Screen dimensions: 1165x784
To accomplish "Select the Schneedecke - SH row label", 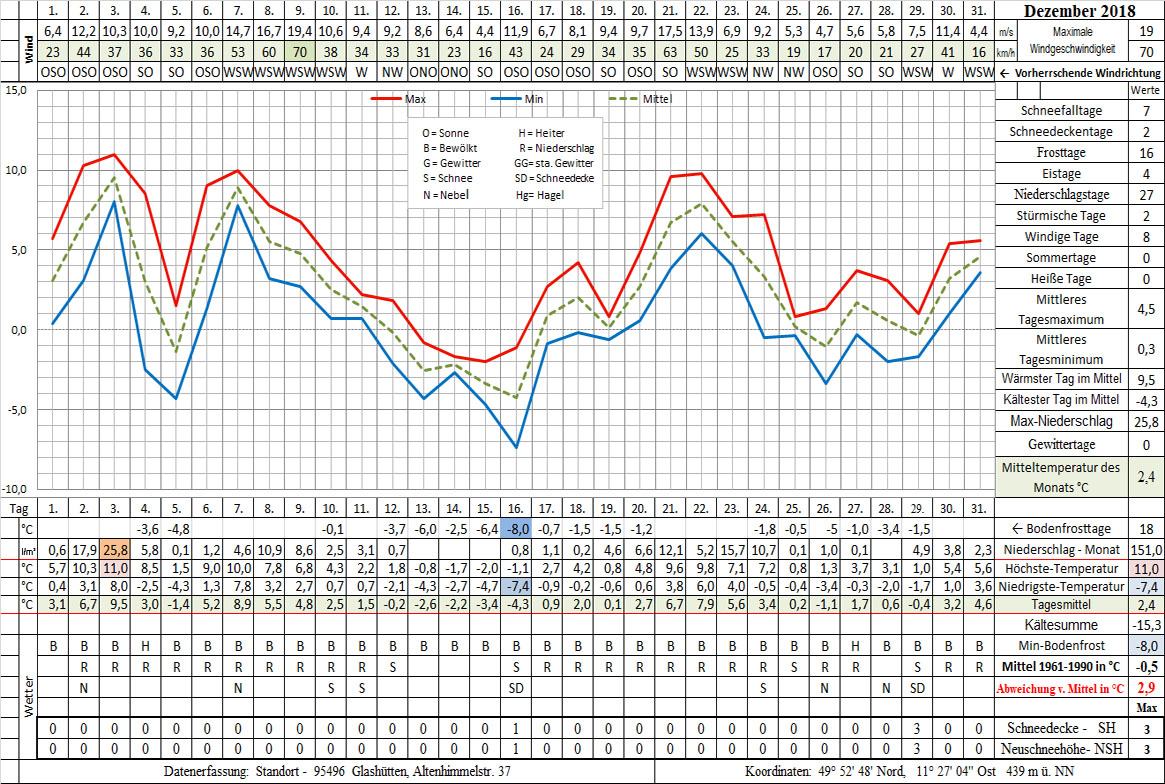I will [x=1061, y=728].
